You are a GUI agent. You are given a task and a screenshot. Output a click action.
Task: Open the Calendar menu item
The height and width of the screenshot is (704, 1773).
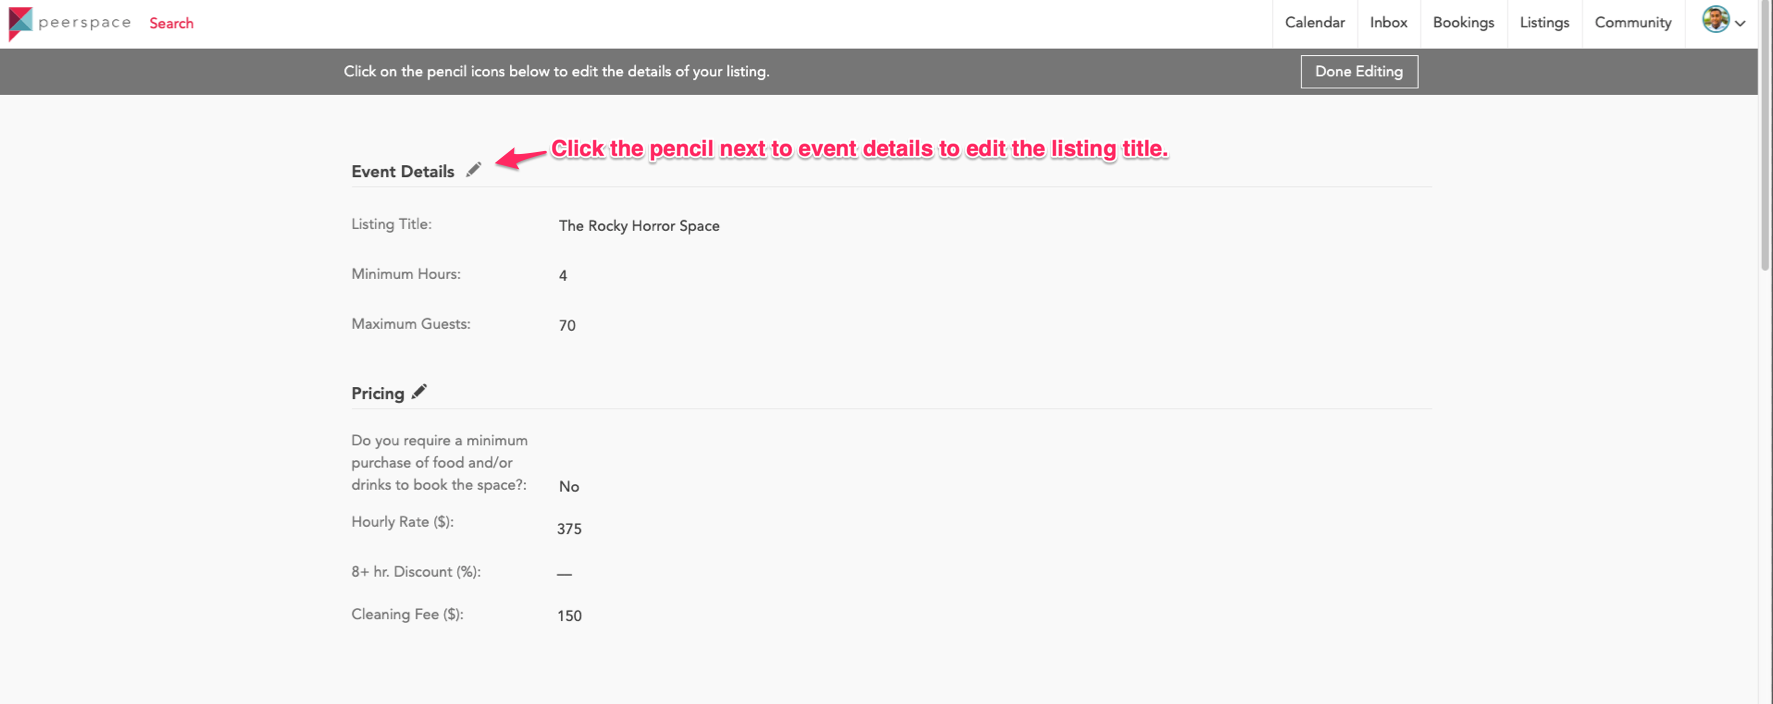click(x=1314, y=23)
